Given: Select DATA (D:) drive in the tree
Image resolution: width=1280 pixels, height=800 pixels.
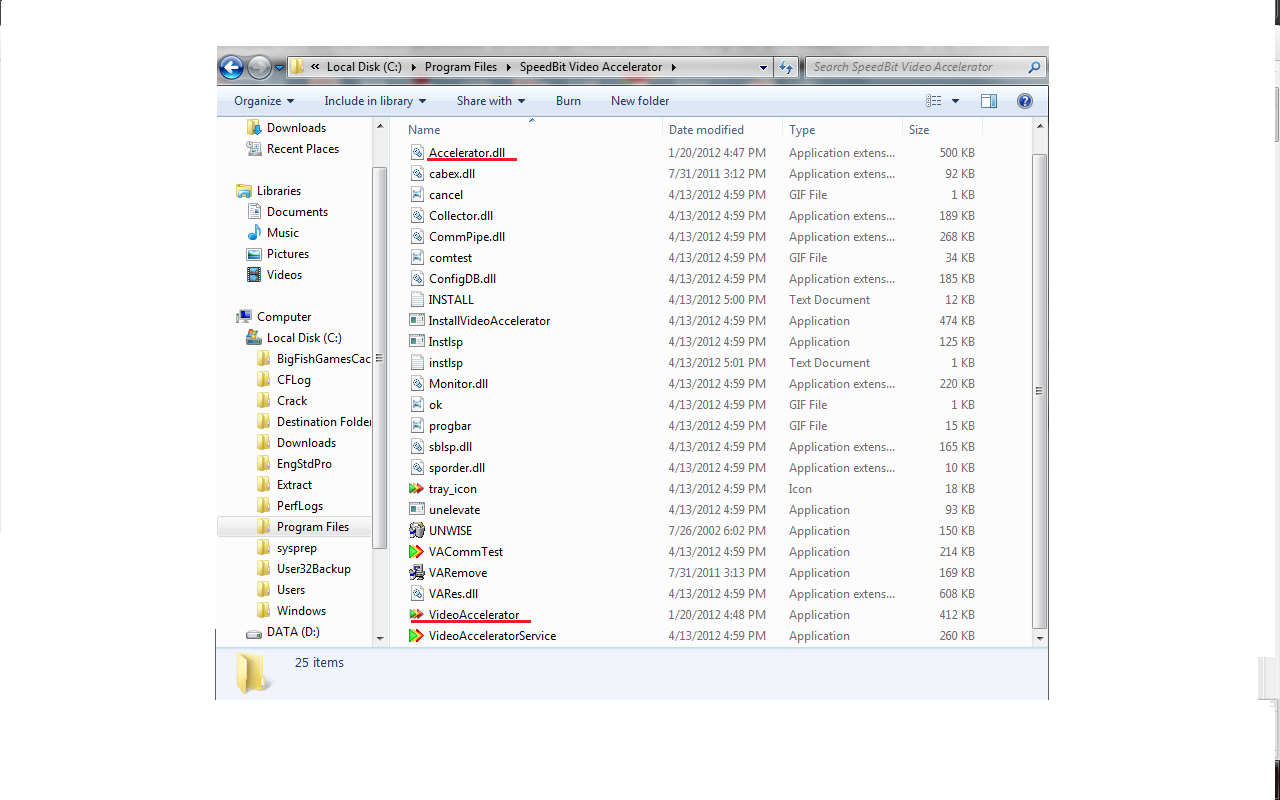Looking at the screenshot, I should (x=293, y=632).
